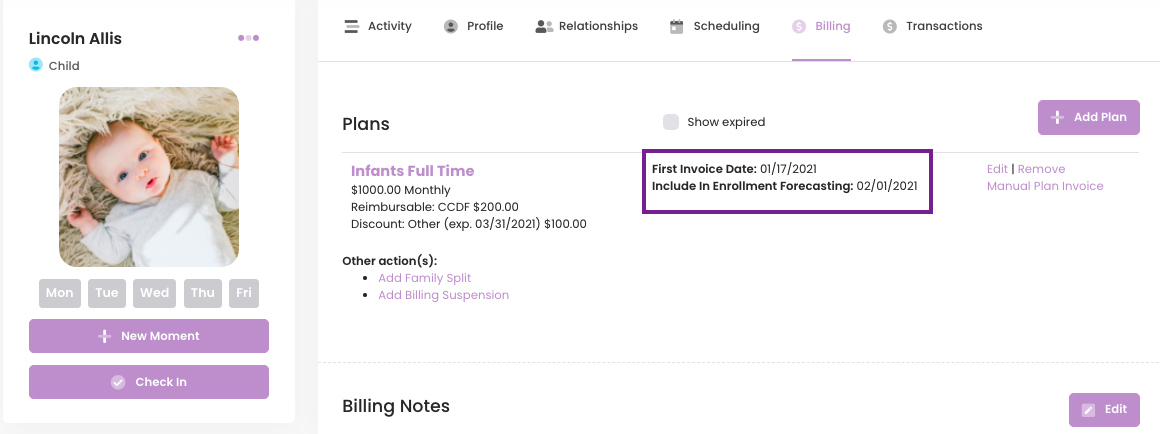Enable the Show expired checkbox
This screenshot has height=434, width=1160.
(671, 122)
